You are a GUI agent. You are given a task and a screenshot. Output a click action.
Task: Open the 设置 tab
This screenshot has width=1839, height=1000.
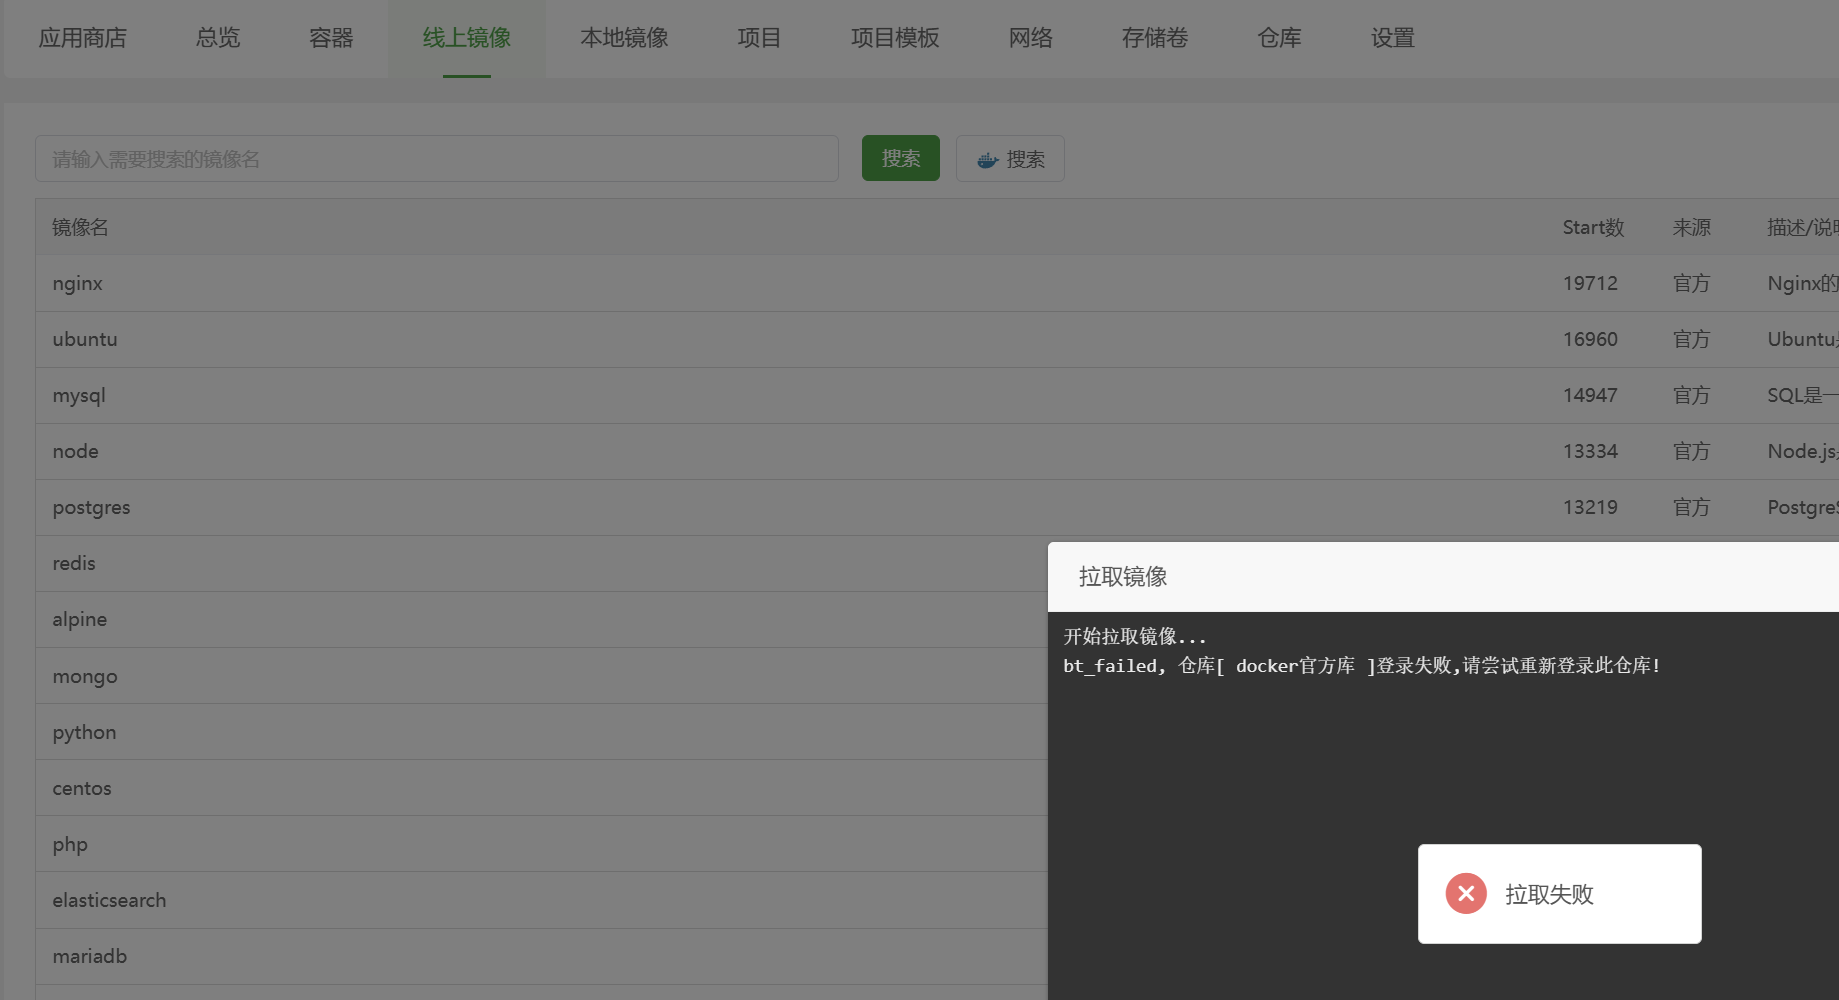(x=1393, y=38)
